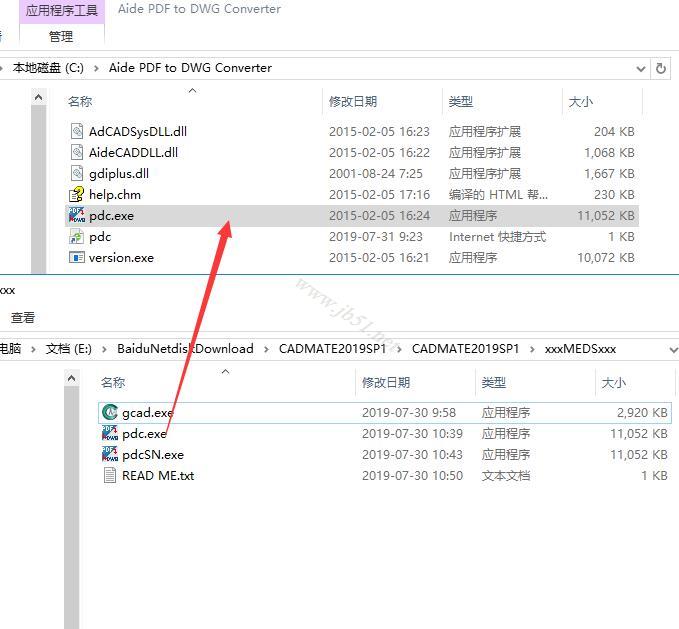679x629 pixels.
Task: Click the gdiplus.dll file icon
Action: 77,173
